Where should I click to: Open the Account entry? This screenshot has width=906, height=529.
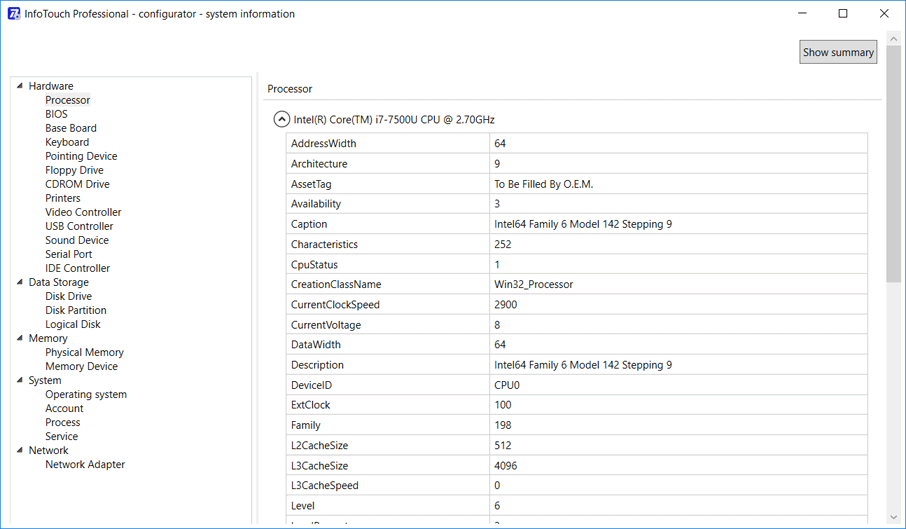coord(64,408)
